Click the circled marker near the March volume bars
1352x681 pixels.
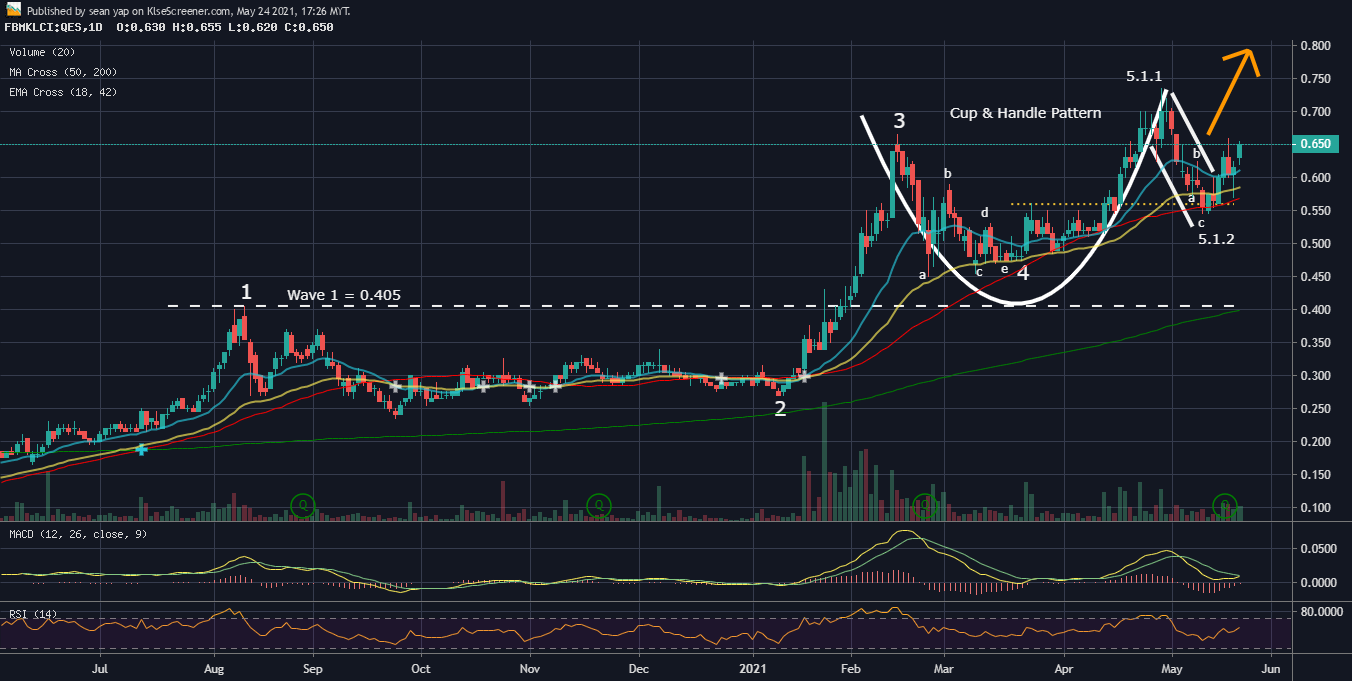tap(924, 506)
